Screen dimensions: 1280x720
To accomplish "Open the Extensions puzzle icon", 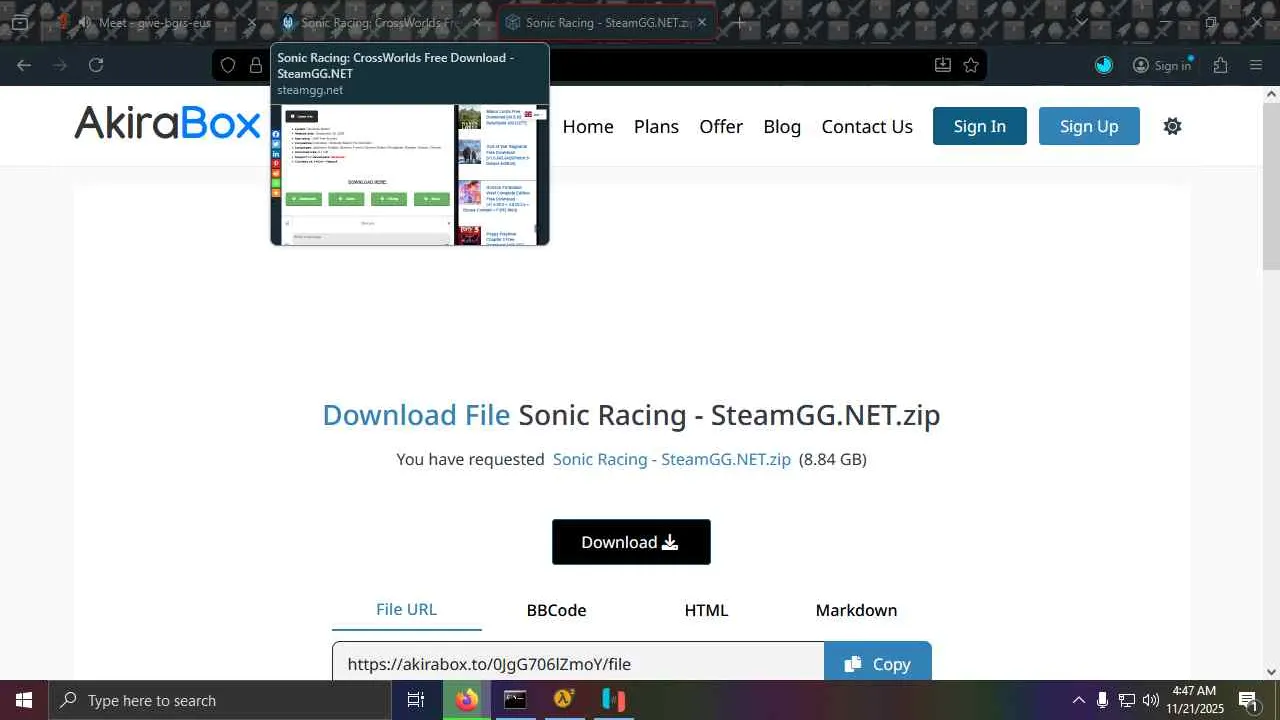I will [x=1220, y=65].
